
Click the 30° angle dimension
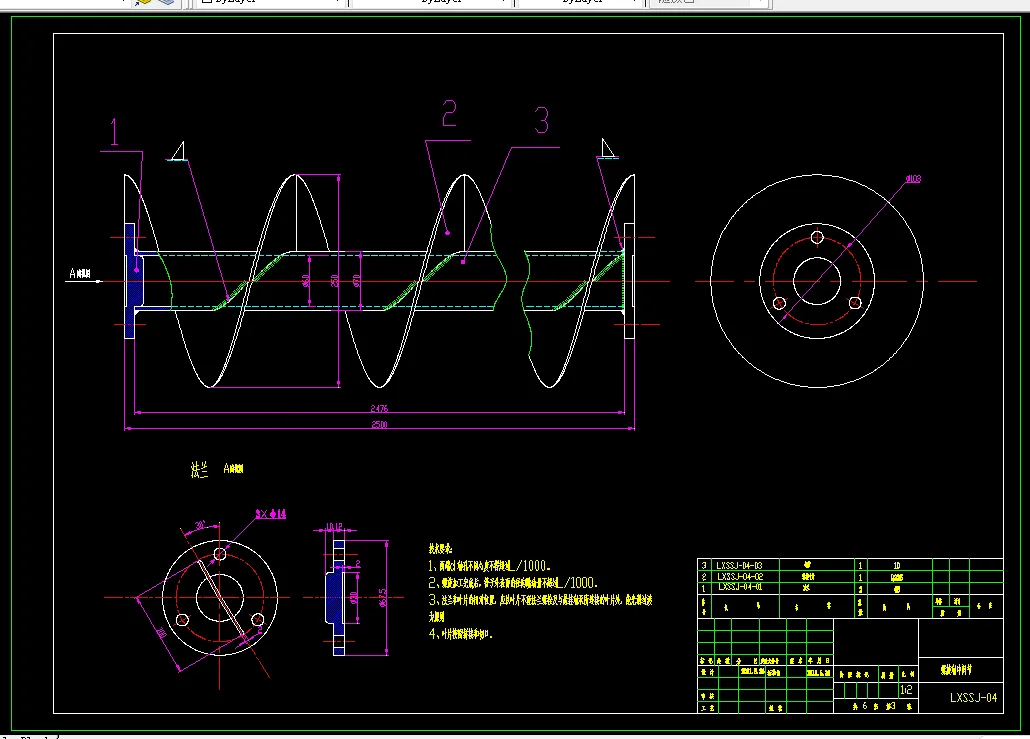pos(200,525)
